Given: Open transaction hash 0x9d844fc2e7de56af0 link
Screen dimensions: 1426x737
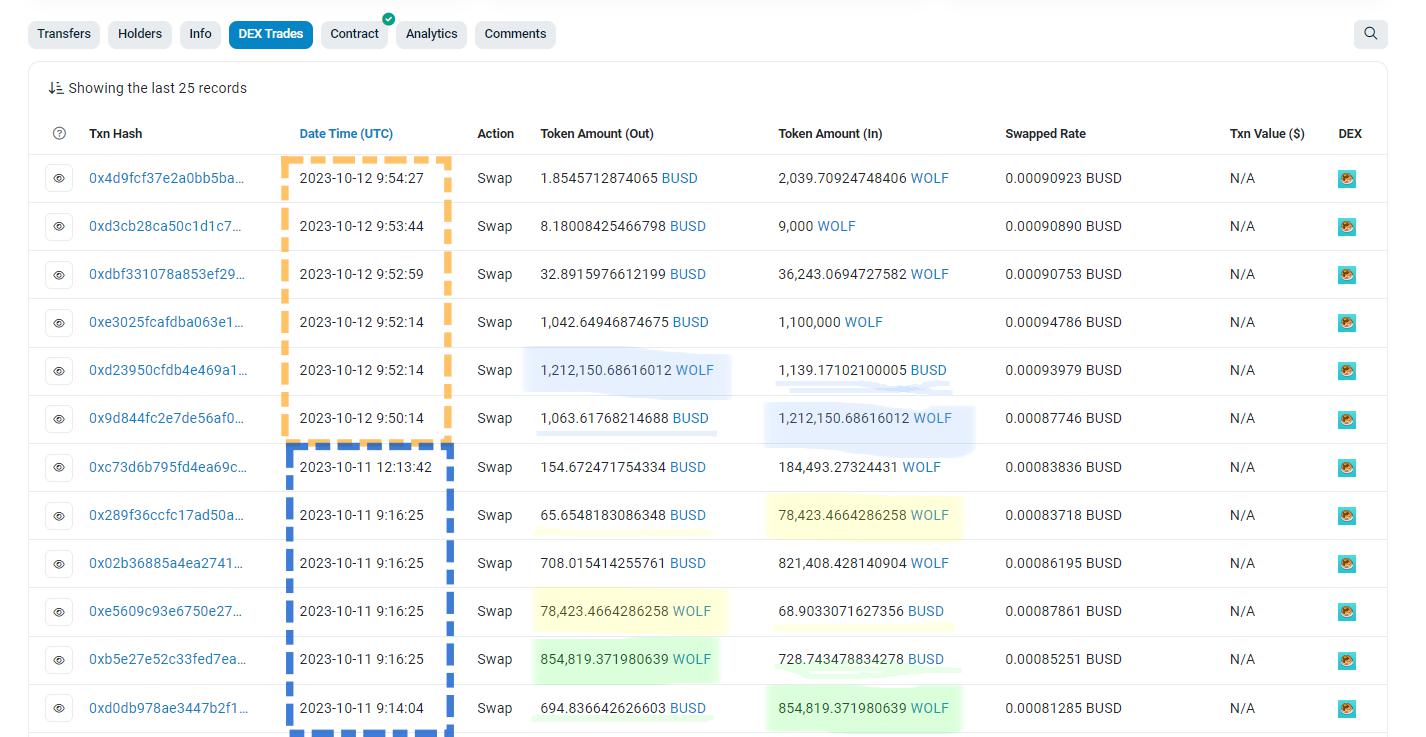Looking at the screenshot, I should pyautogui.click(x=166, y=418).
